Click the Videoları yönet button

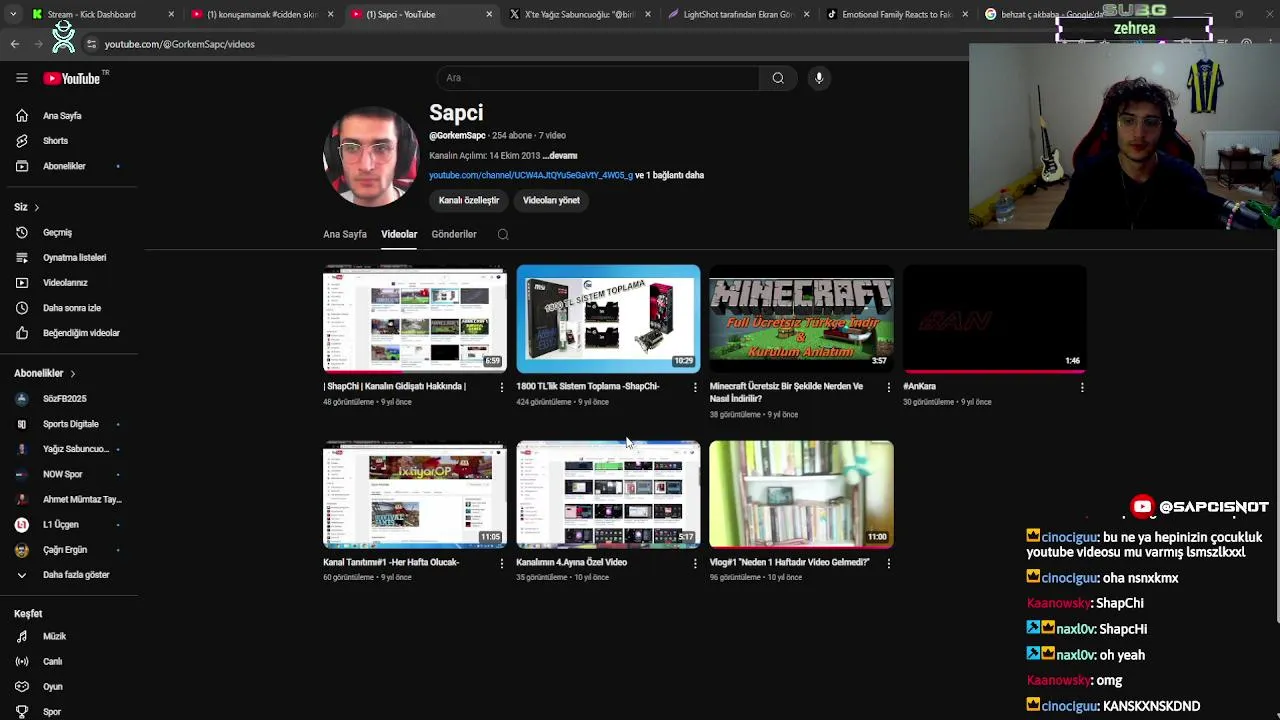(x=551, y=200)
